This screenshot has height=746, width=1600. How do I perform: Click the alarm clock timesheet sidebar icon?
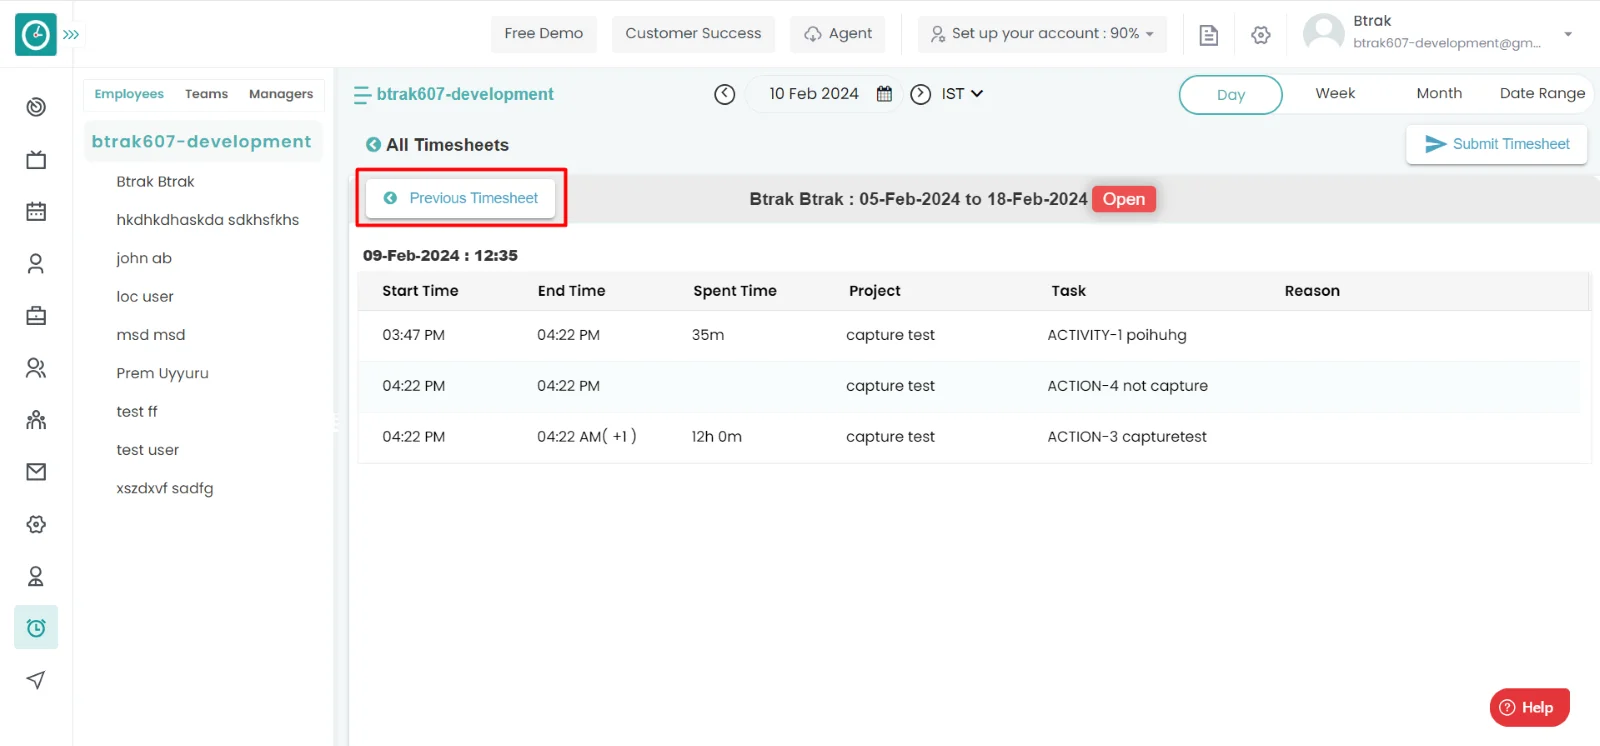[36, 628]
